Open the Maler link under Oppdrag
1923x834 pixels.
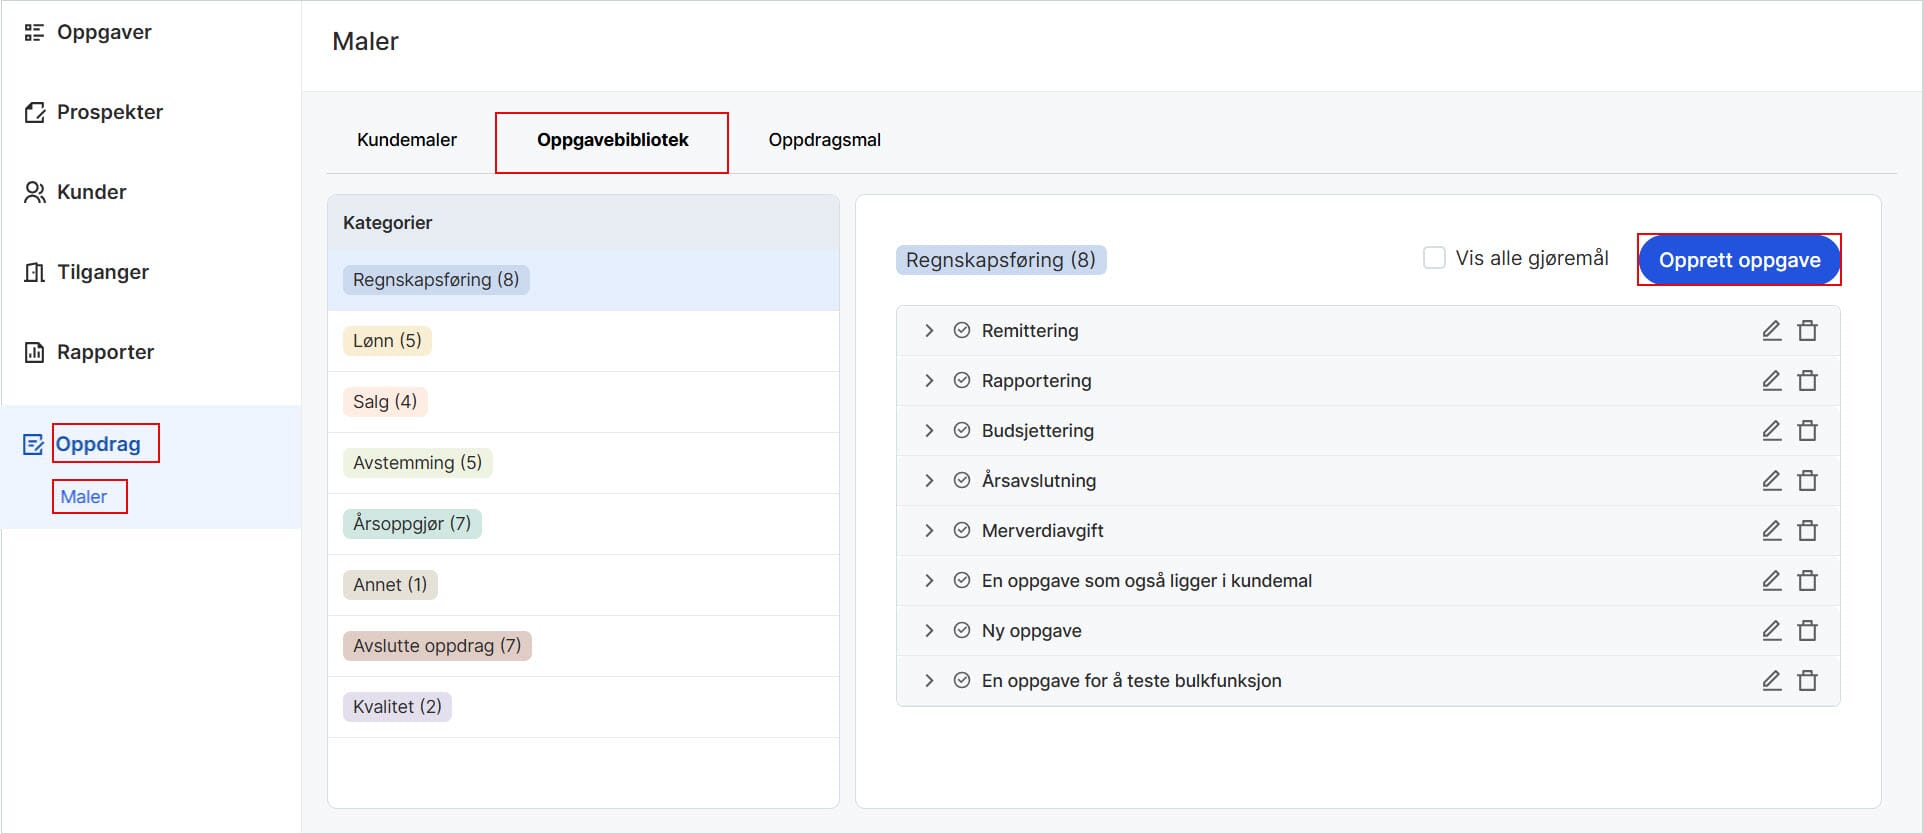tap(84, 497)
